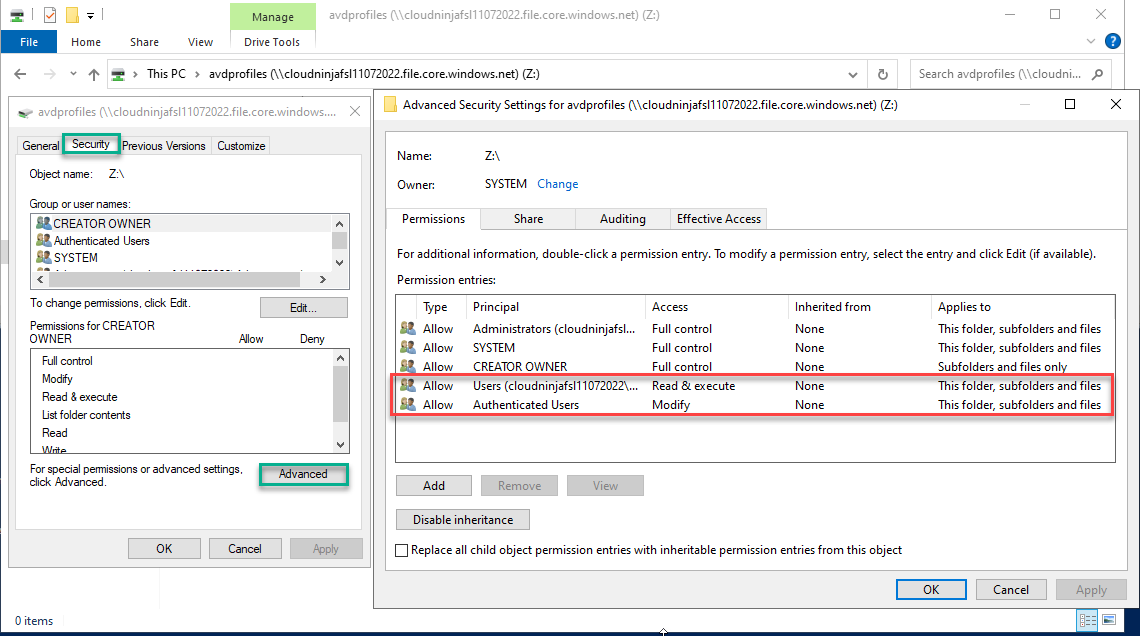Select the Users permission entry icon
Screen dimensions: 1140x636
point(408,385)
